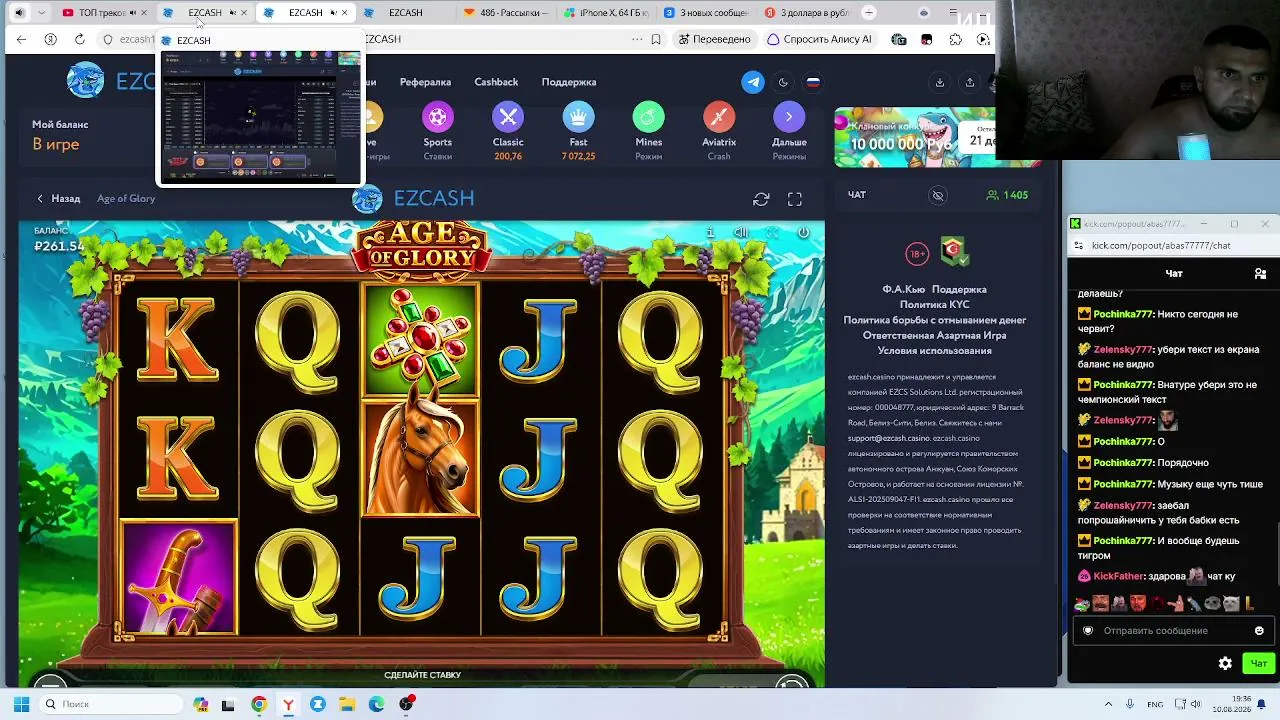Hide the chat with crossed-eye icon
The image size is (1280, 720).
tap(938, 195)
